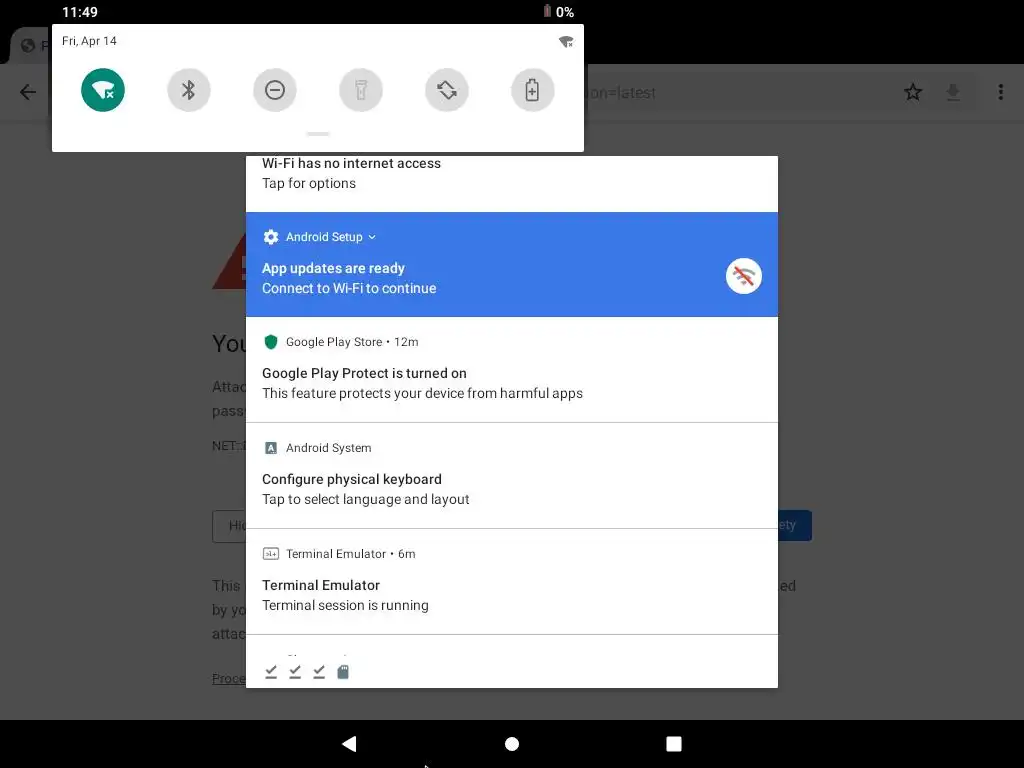Tap the Android recent apps button
The width and height of the screenshot is (1024, 768).
(x=674, y=744)
